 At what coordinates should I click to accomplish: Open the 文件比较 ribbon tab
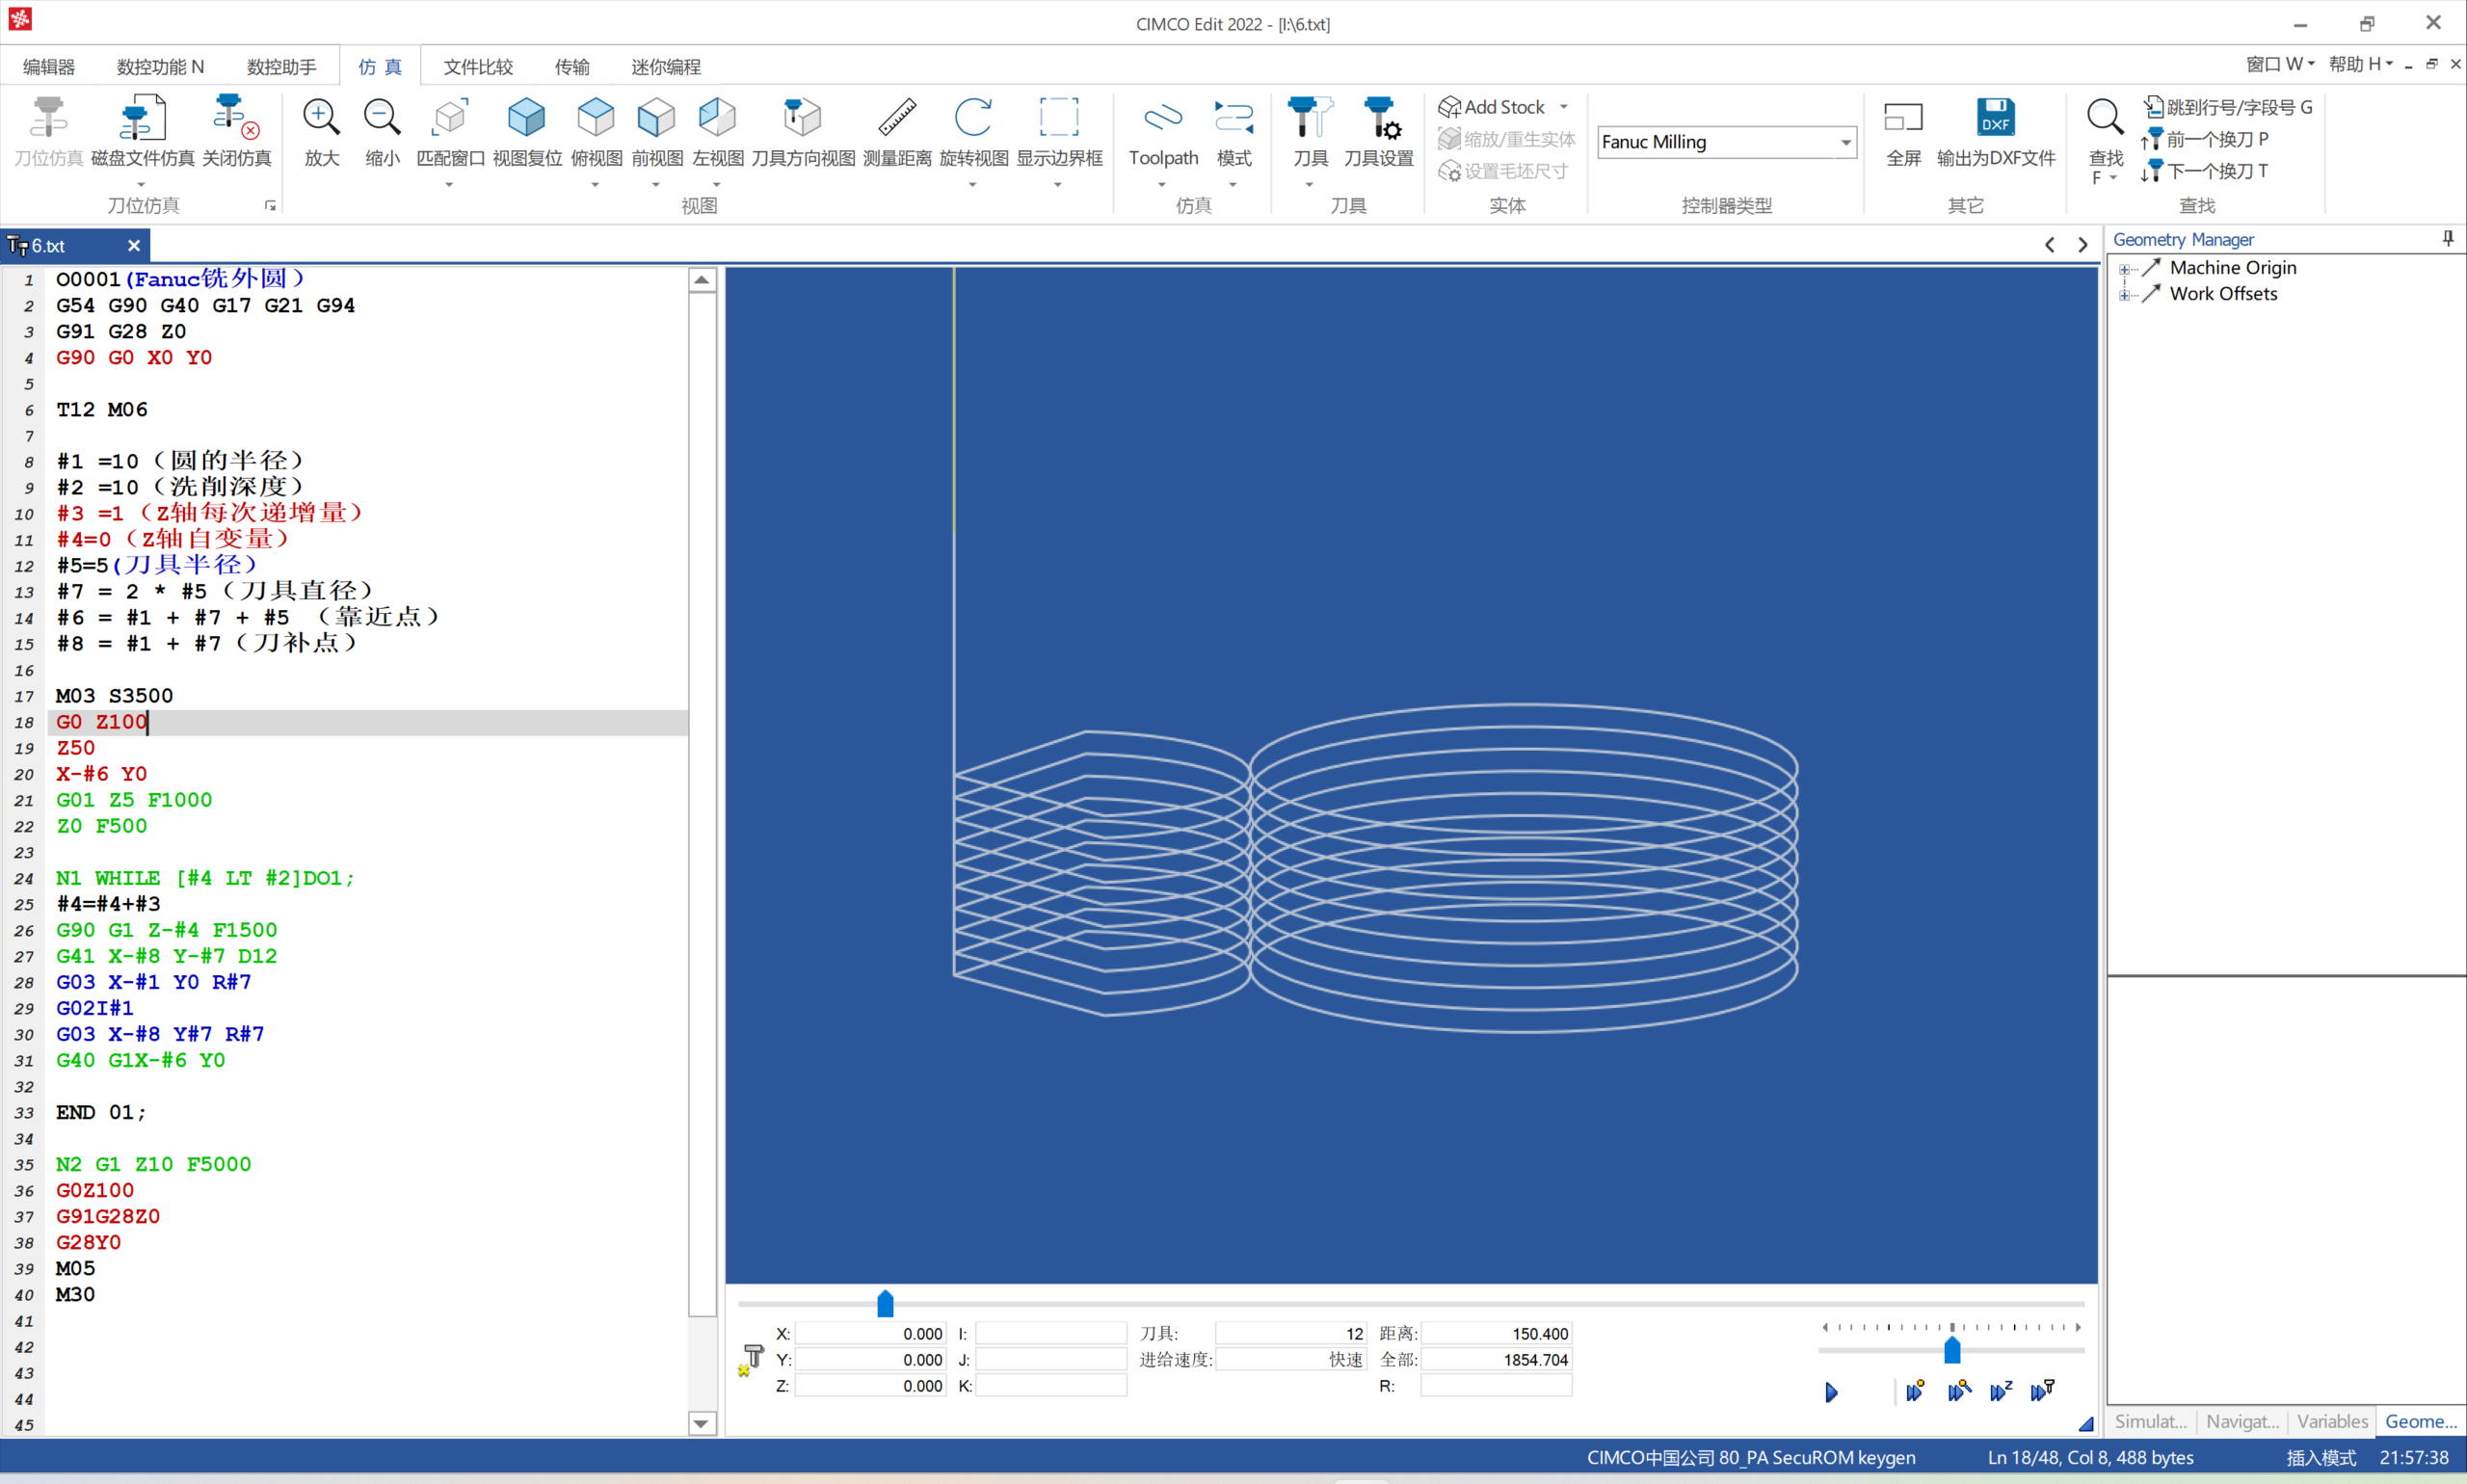478,67
